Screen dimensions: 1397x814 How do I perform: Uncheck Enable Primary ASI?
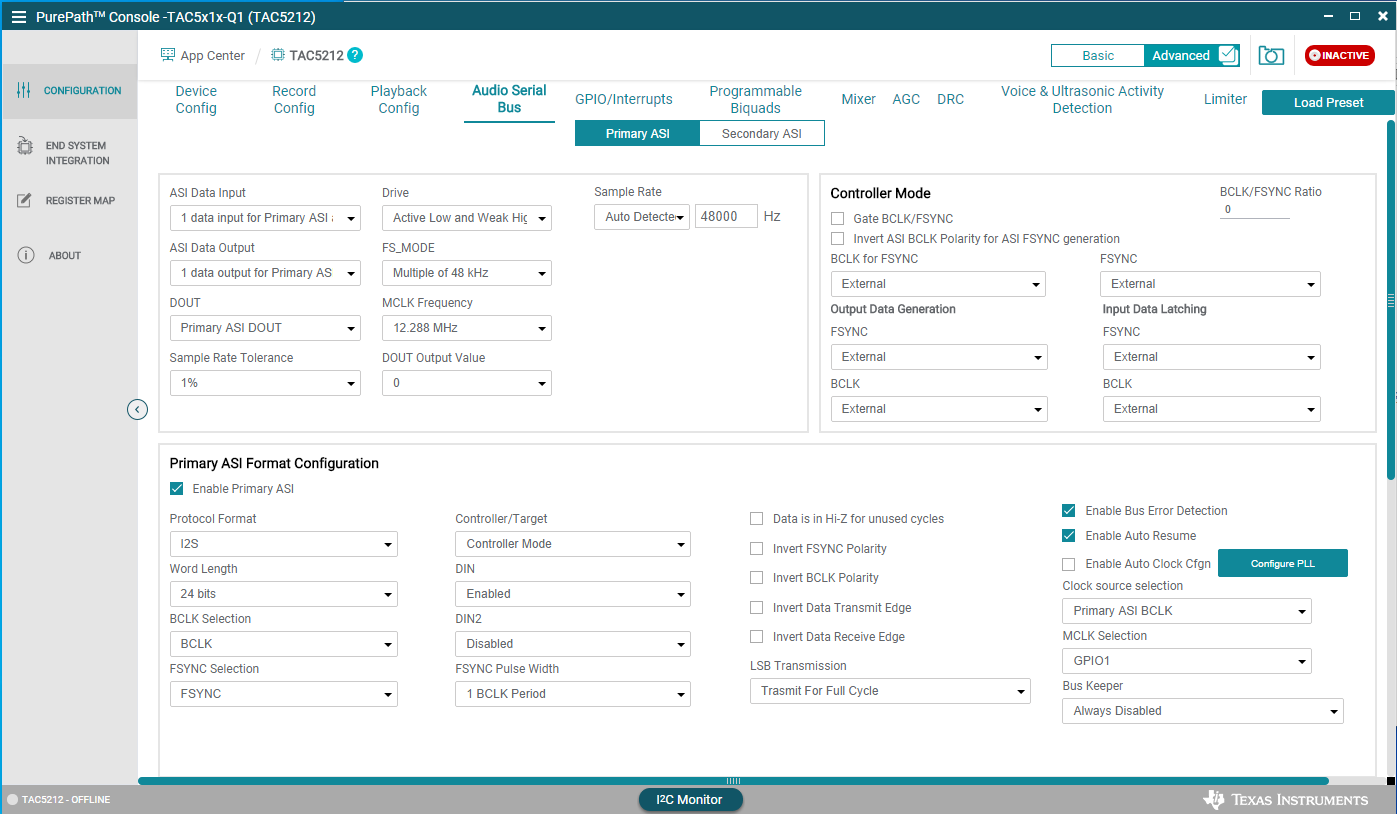click(177, 489)
